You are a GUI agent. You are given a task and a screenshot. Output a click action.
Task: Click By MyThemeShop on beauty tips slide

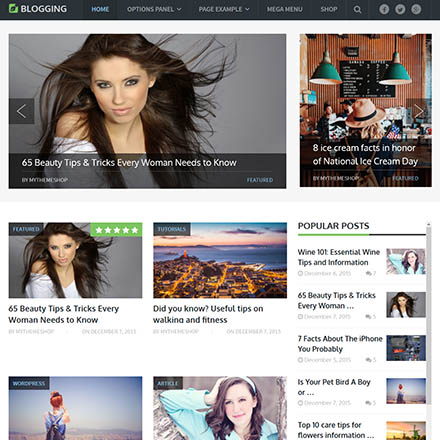point(45,180)
